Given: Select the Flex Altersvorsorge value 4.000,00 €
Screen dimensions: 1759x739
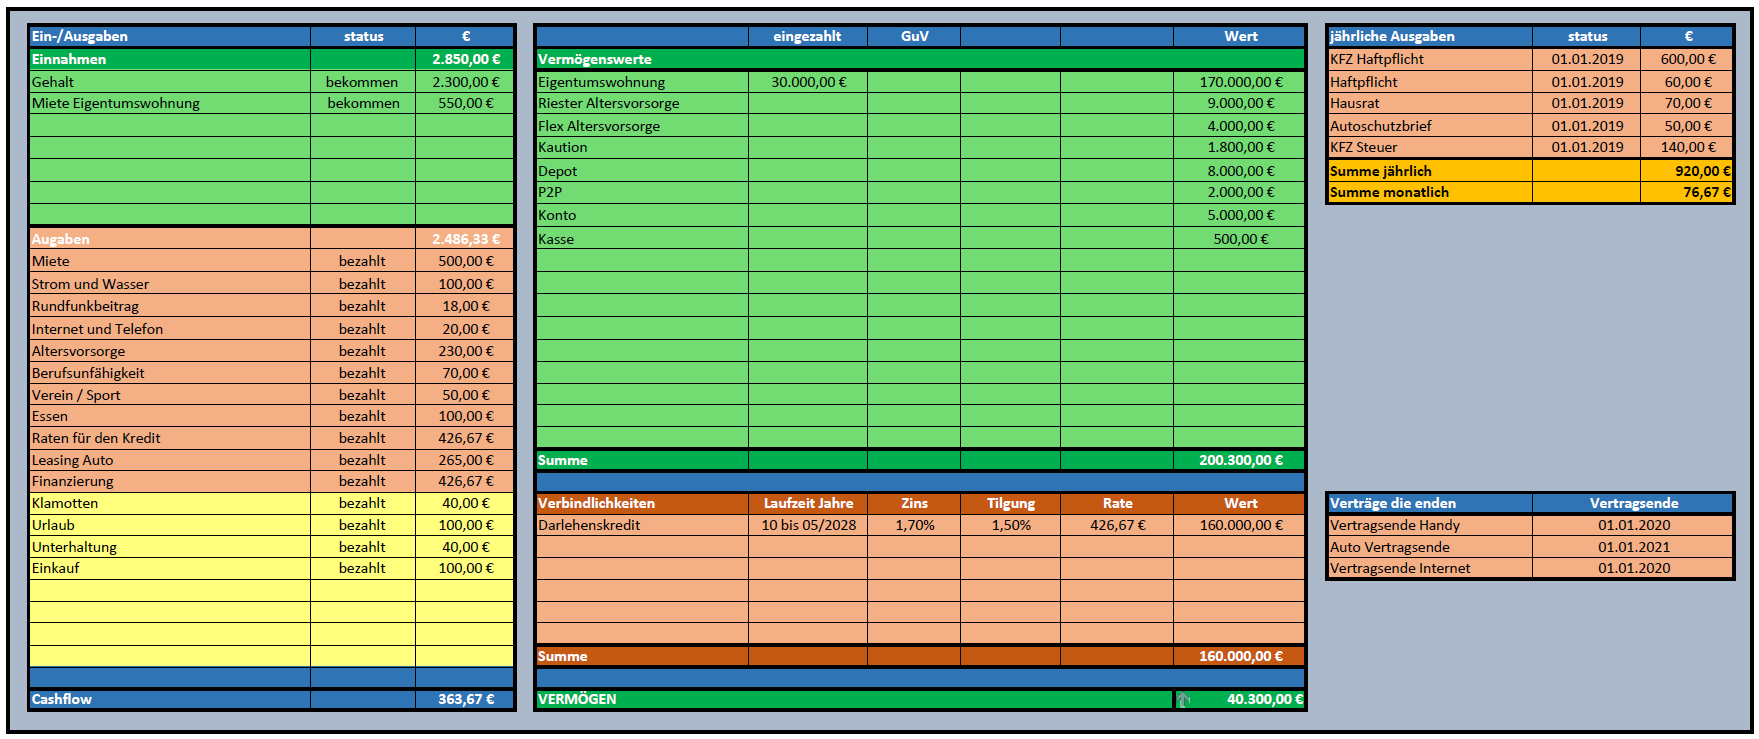Looking at the screenshot, I should (1240, 126).
